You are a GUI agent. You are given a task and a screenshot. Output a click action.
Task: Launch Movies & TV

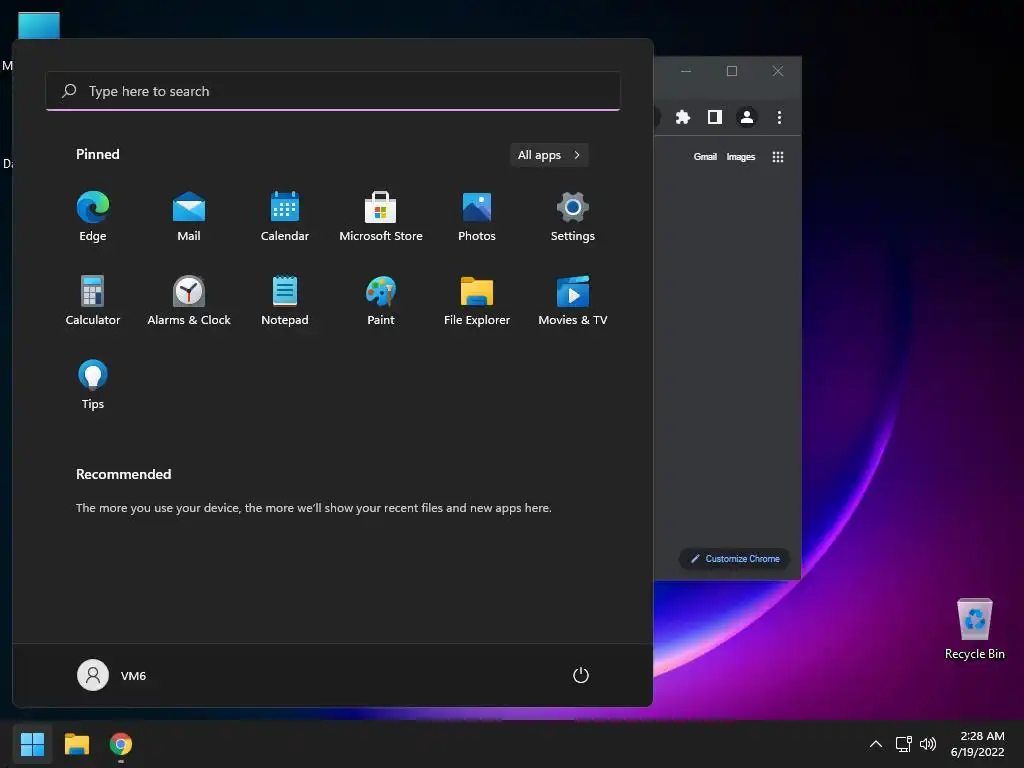[x=573, y=301]
